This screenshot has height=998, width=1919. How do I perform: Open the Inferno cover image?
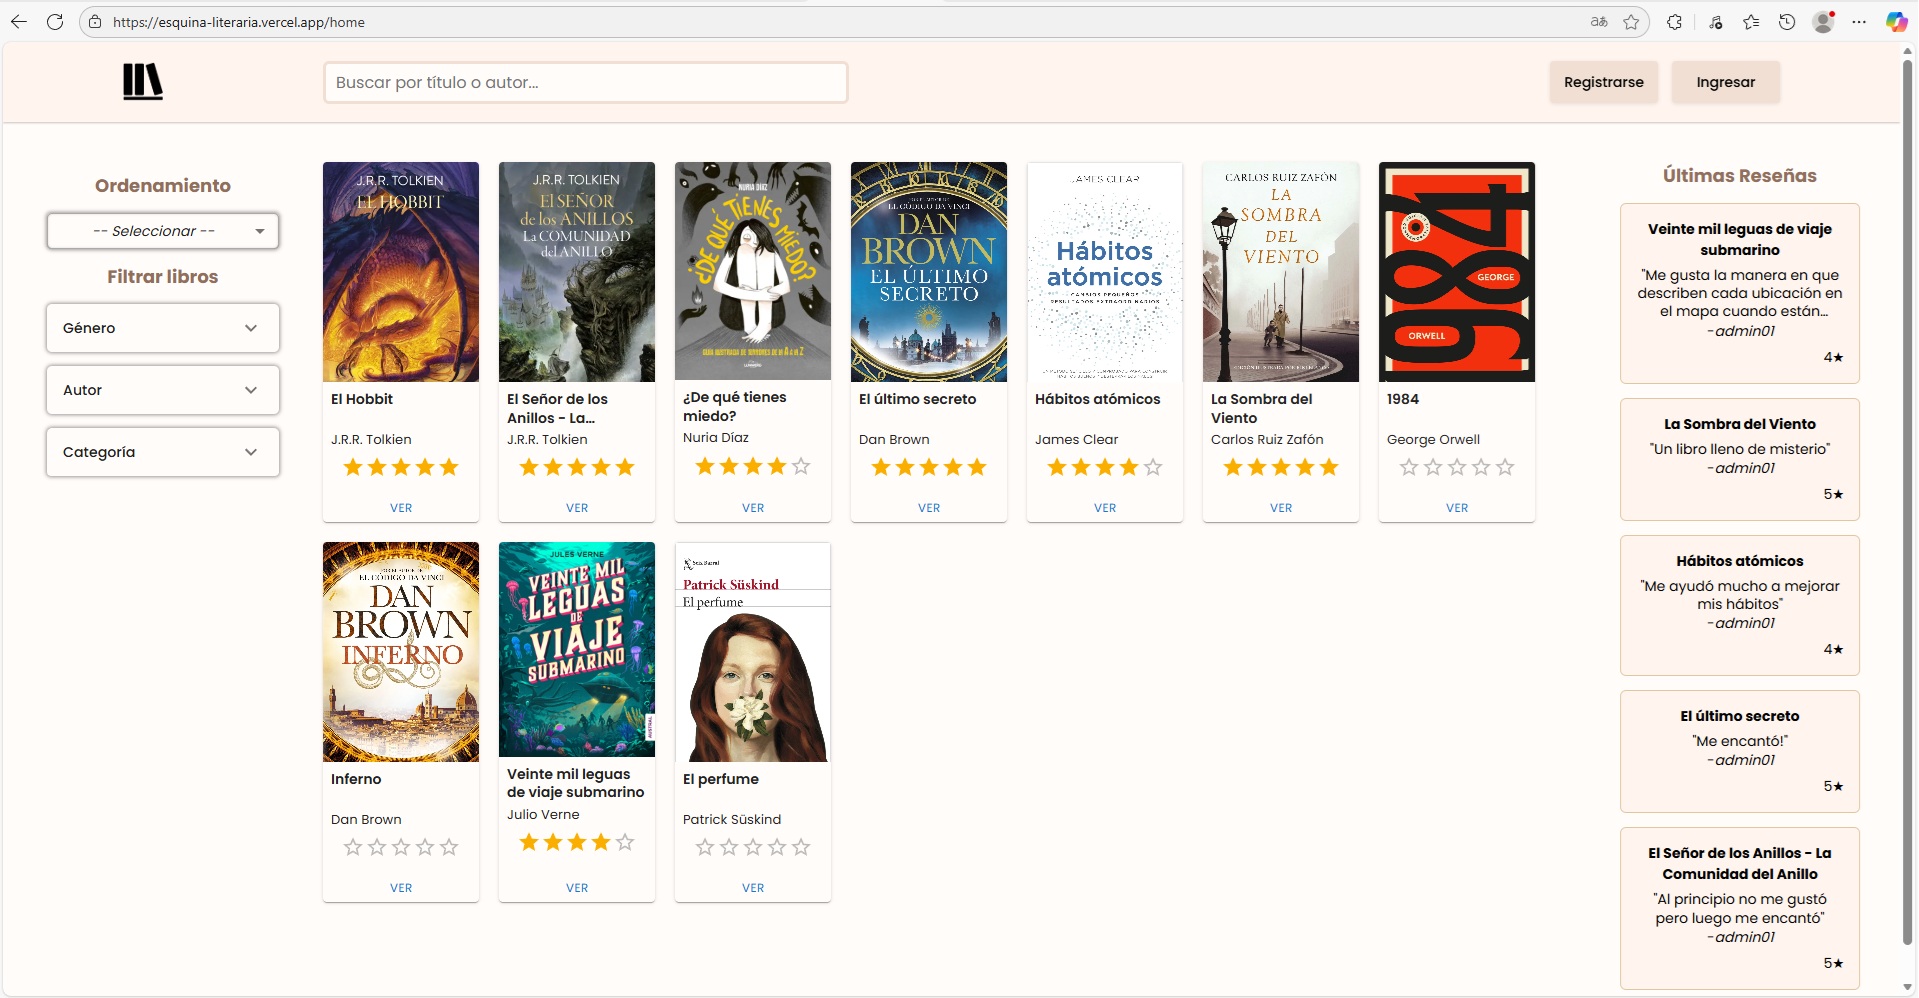click(401, 652)
